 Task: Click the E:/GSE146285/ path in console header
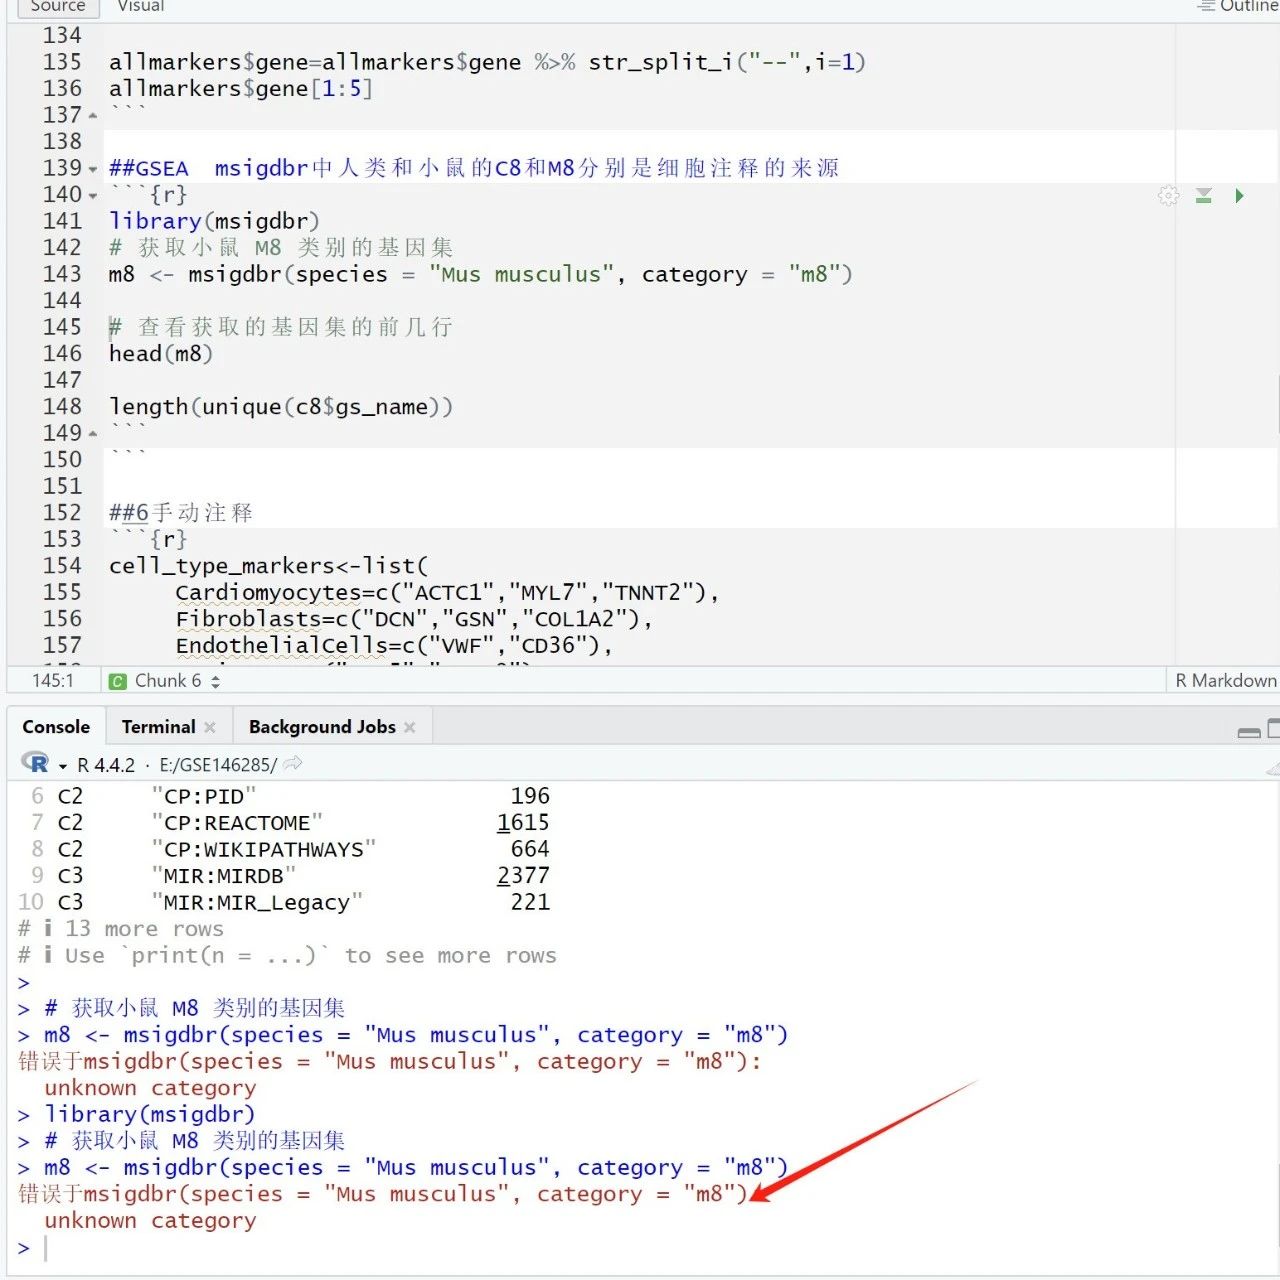(218, 765)
